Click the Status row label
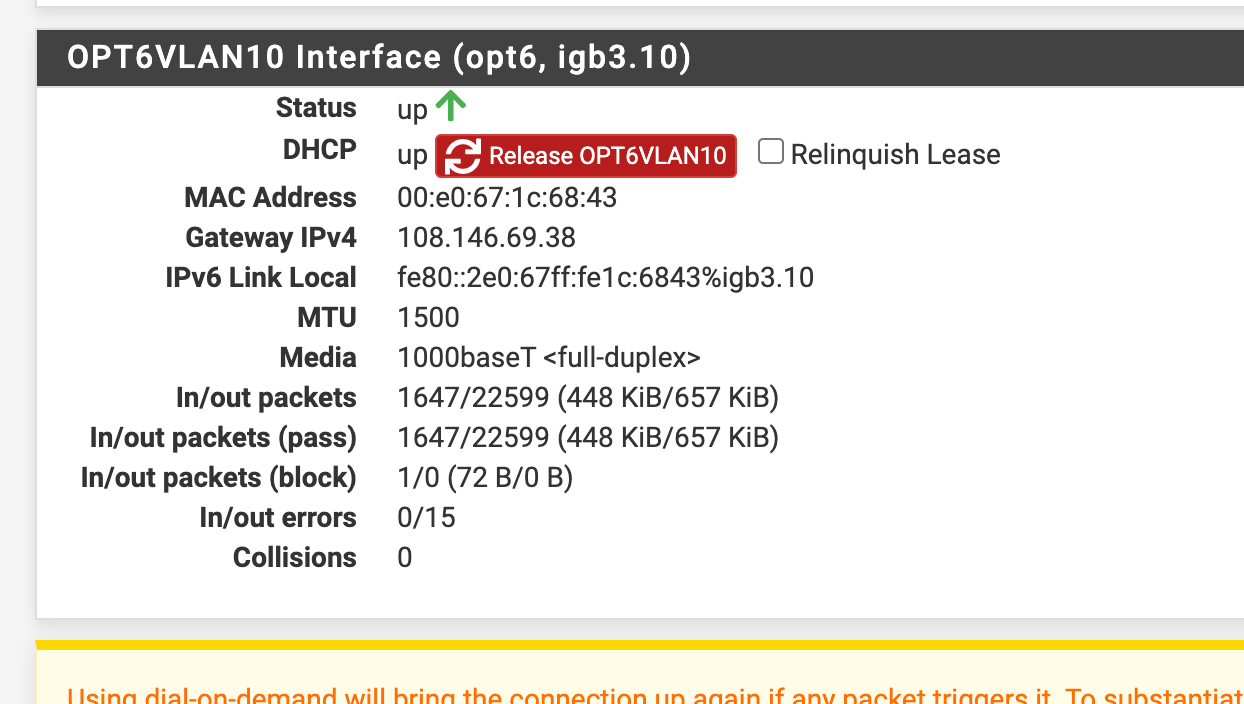Screen dimensions: 1244x704 click(316, 108)
